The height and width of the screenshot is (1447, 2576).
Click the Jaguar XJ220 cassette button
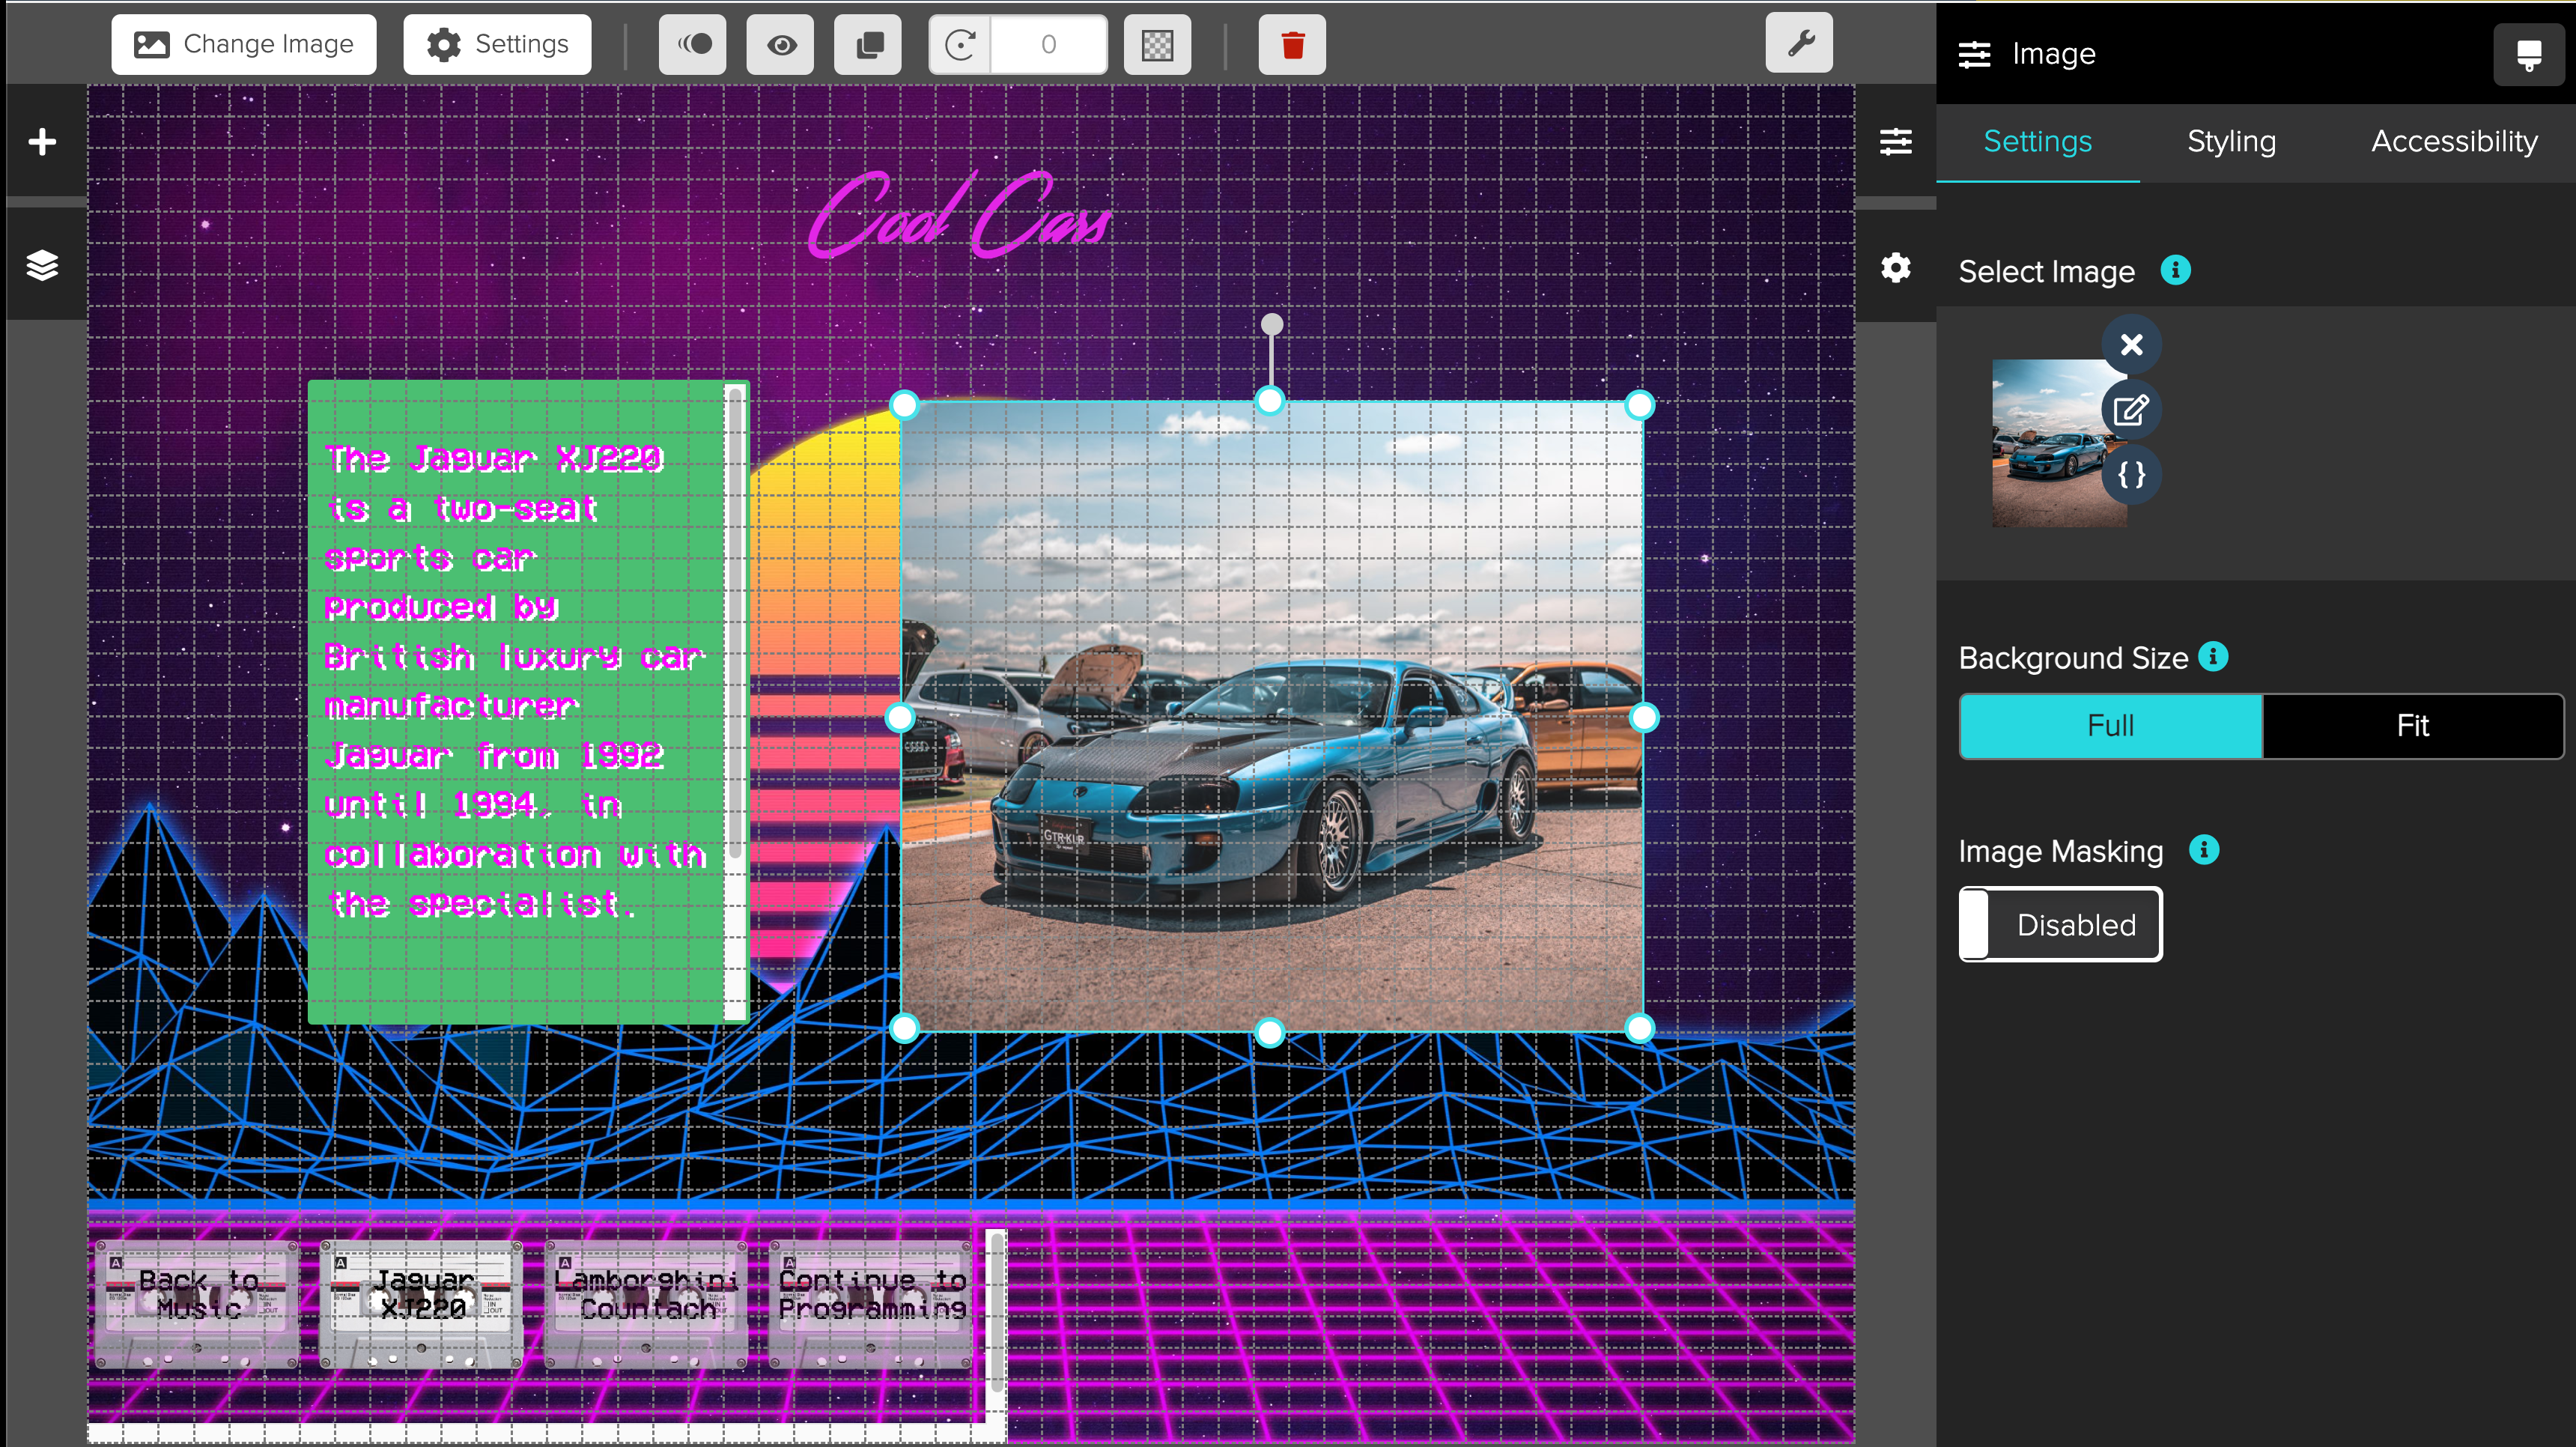pos(421,1303)
